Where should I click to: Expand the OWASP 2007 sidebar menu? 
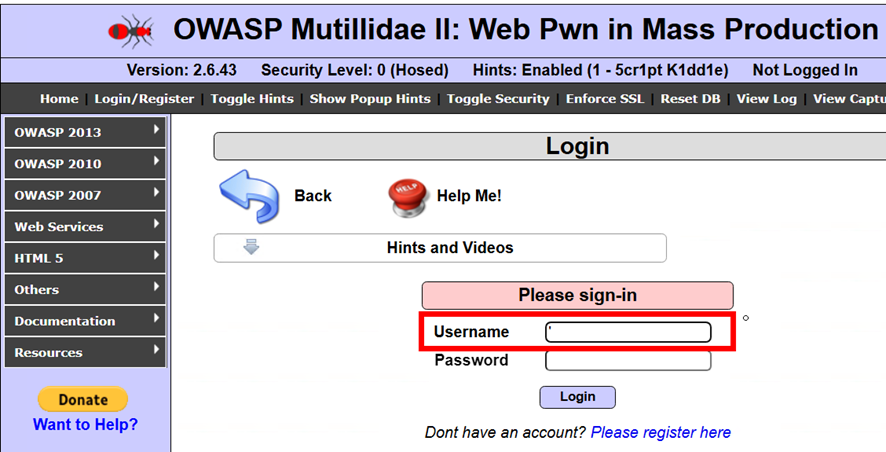(85, 195)
